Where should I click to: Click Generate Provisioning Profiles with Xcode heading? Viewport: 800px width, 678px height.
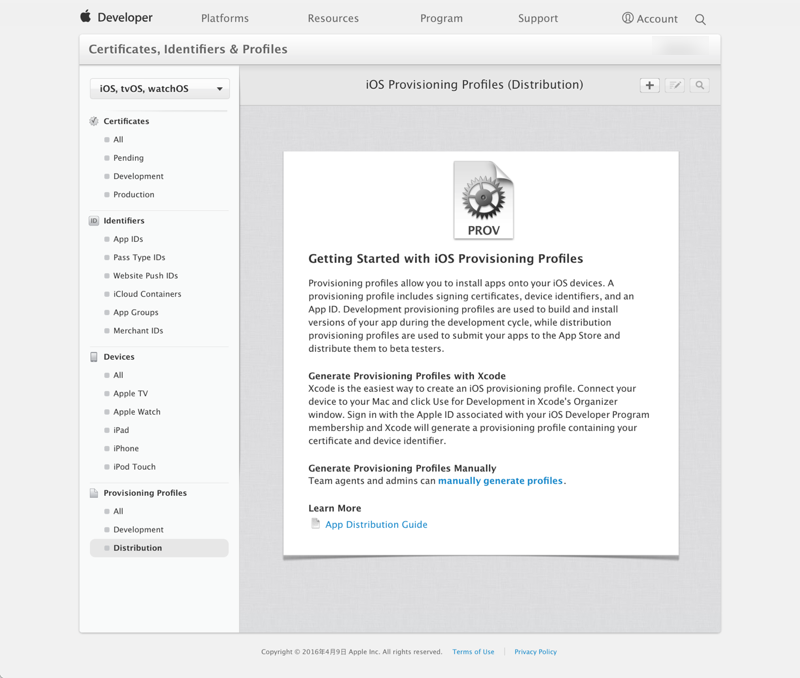point(407,376)
